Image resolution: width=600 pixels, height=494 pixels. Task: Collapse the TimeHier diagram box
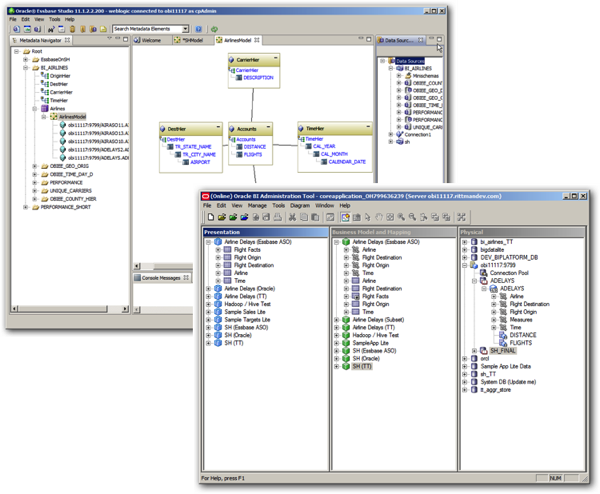coord(368,127)
